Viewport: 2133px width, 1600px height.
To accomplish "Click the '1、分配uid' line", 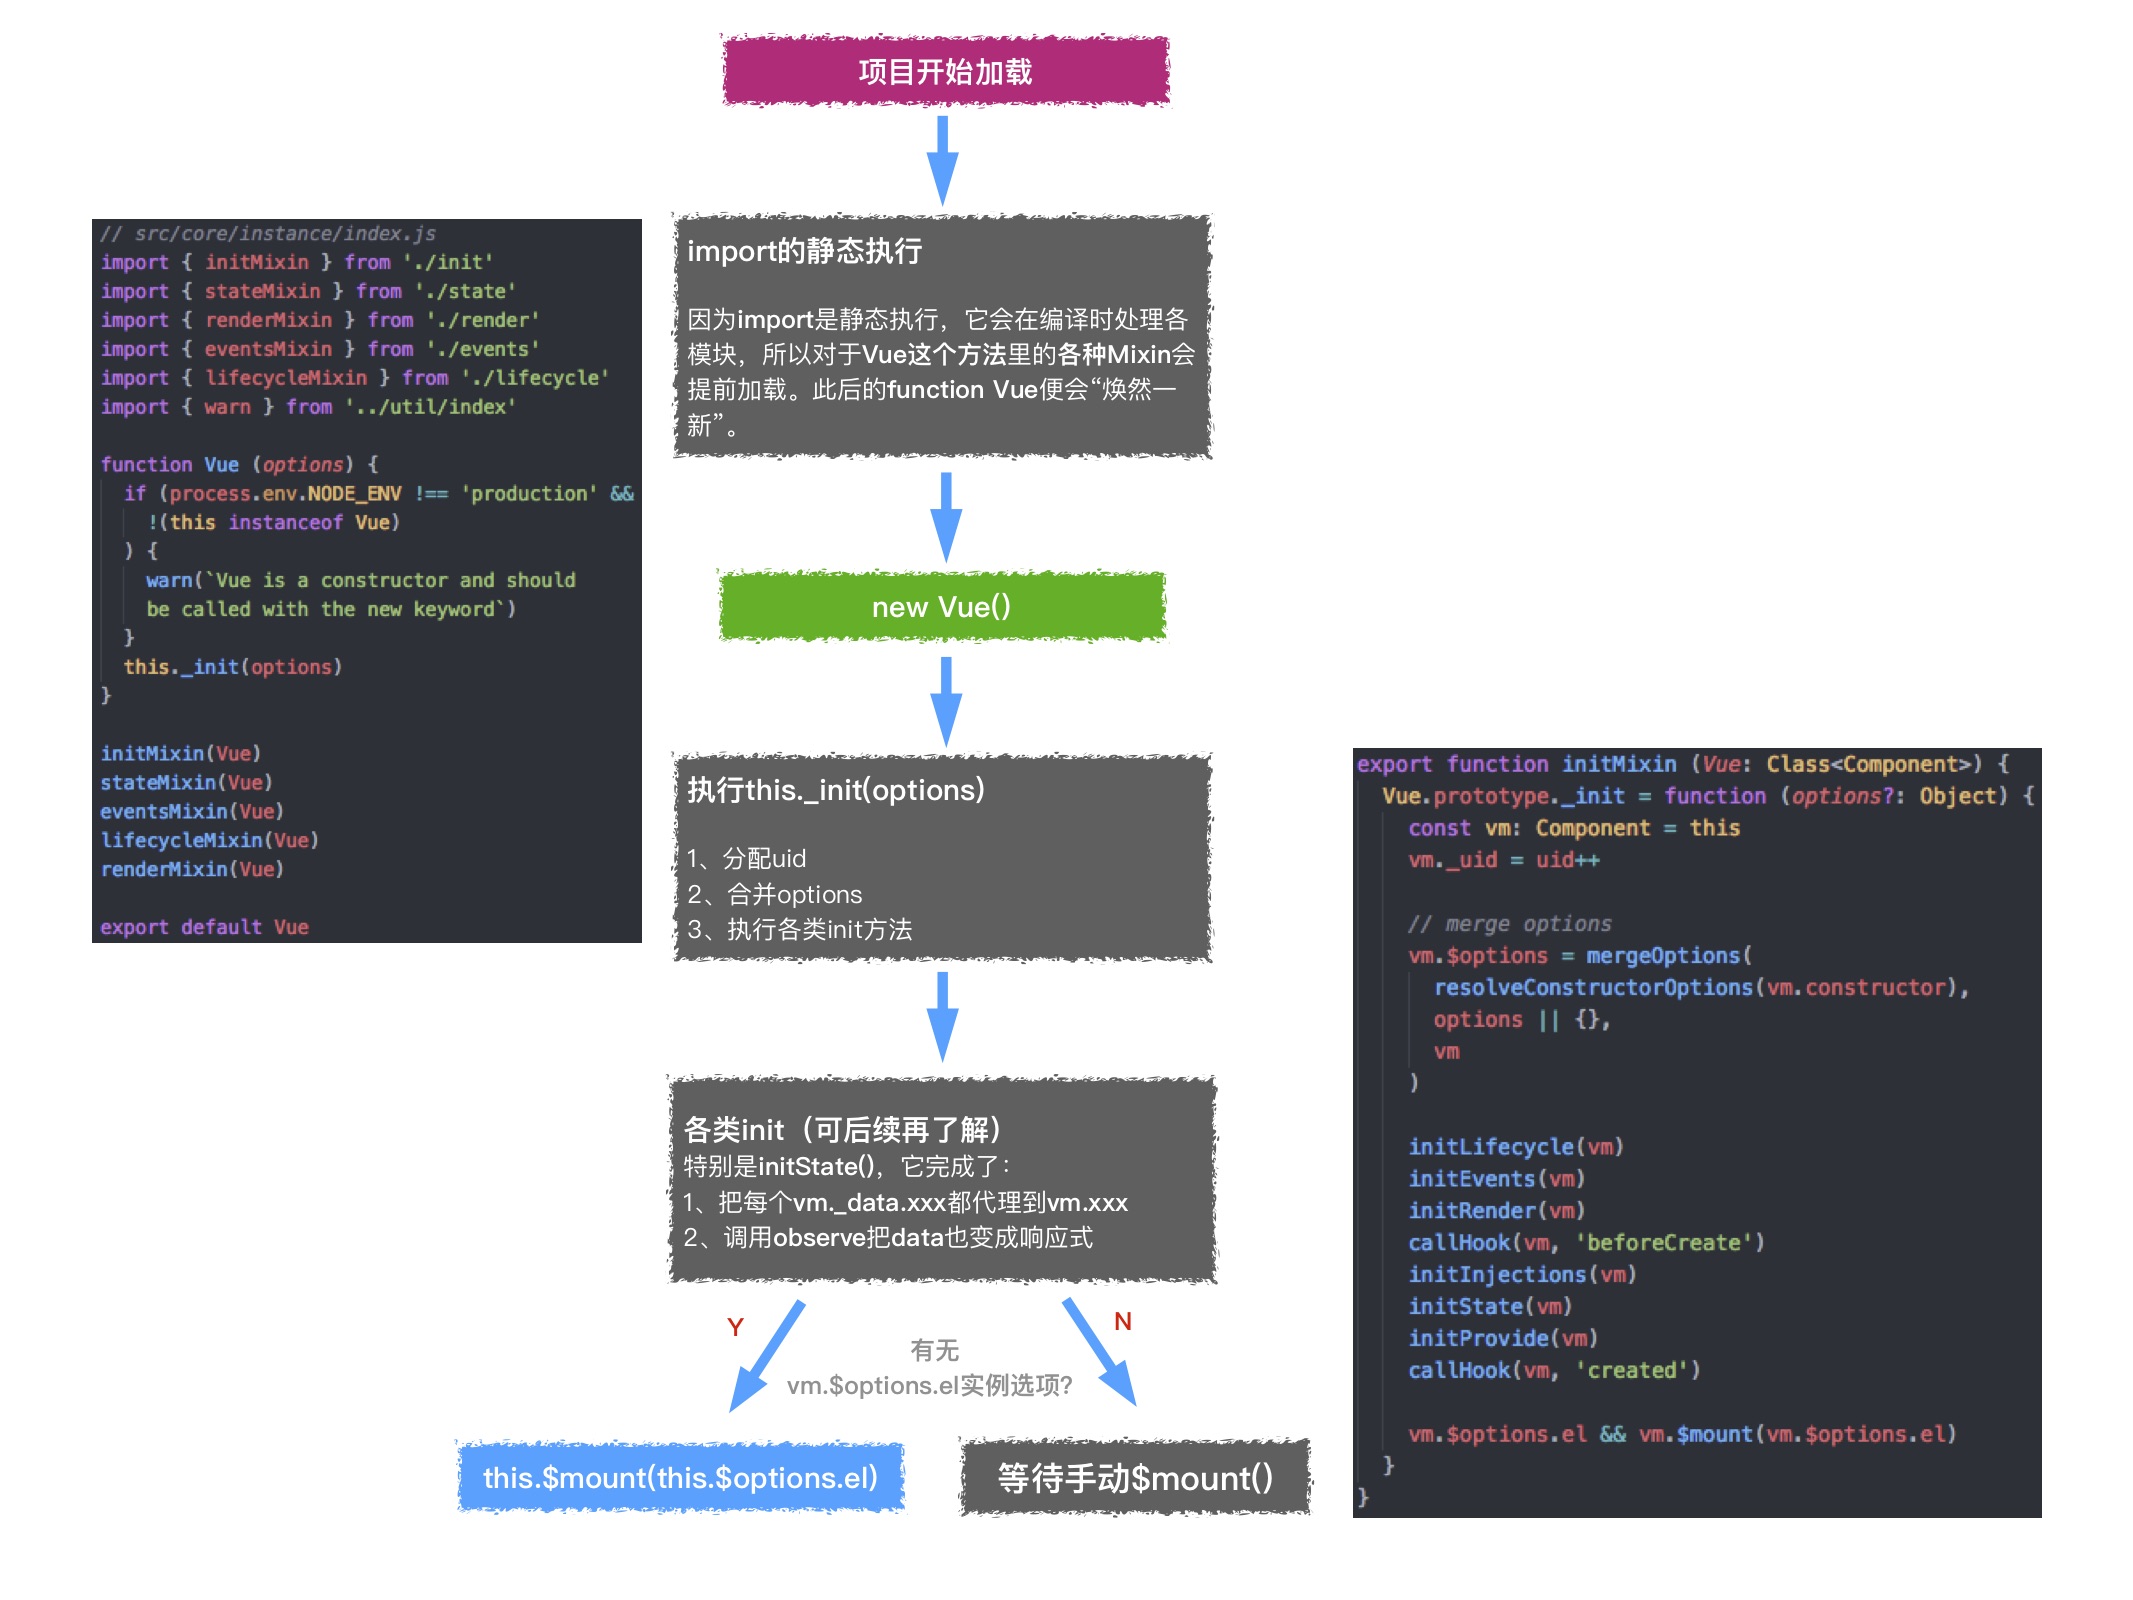I will point(746,858).
